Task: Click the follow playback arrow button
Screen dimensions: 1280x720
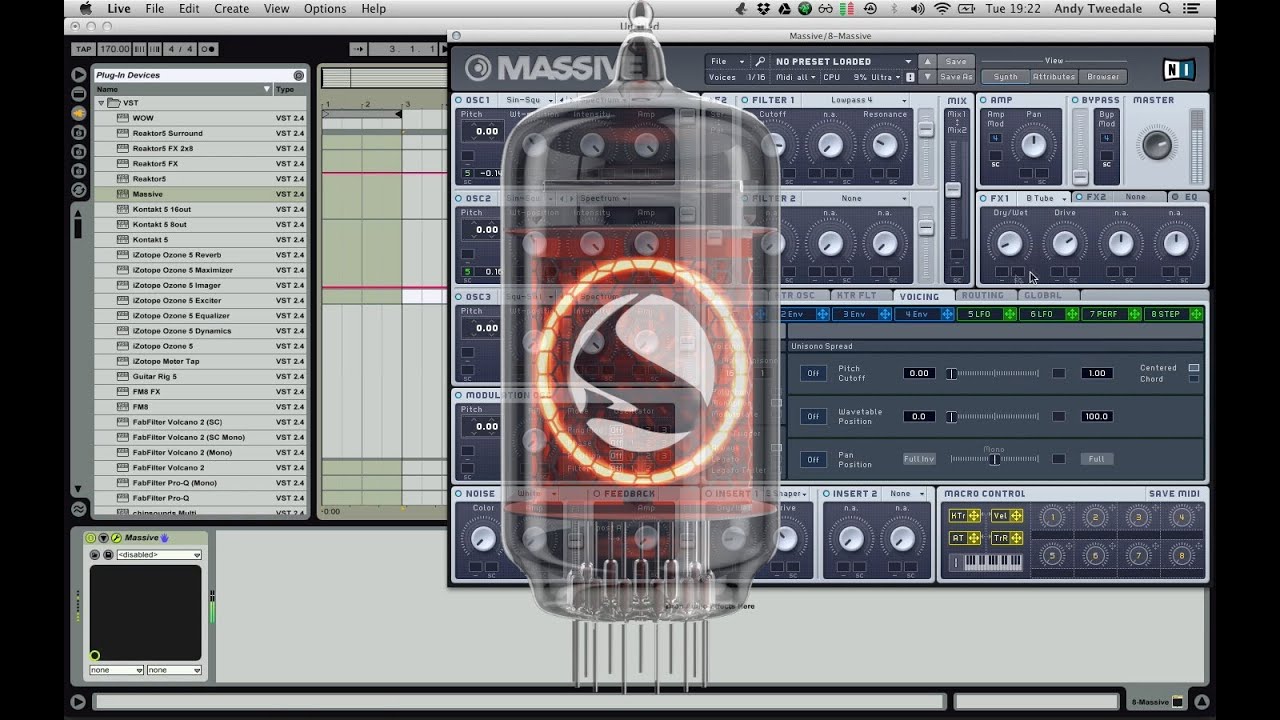Action: (357, 49)
